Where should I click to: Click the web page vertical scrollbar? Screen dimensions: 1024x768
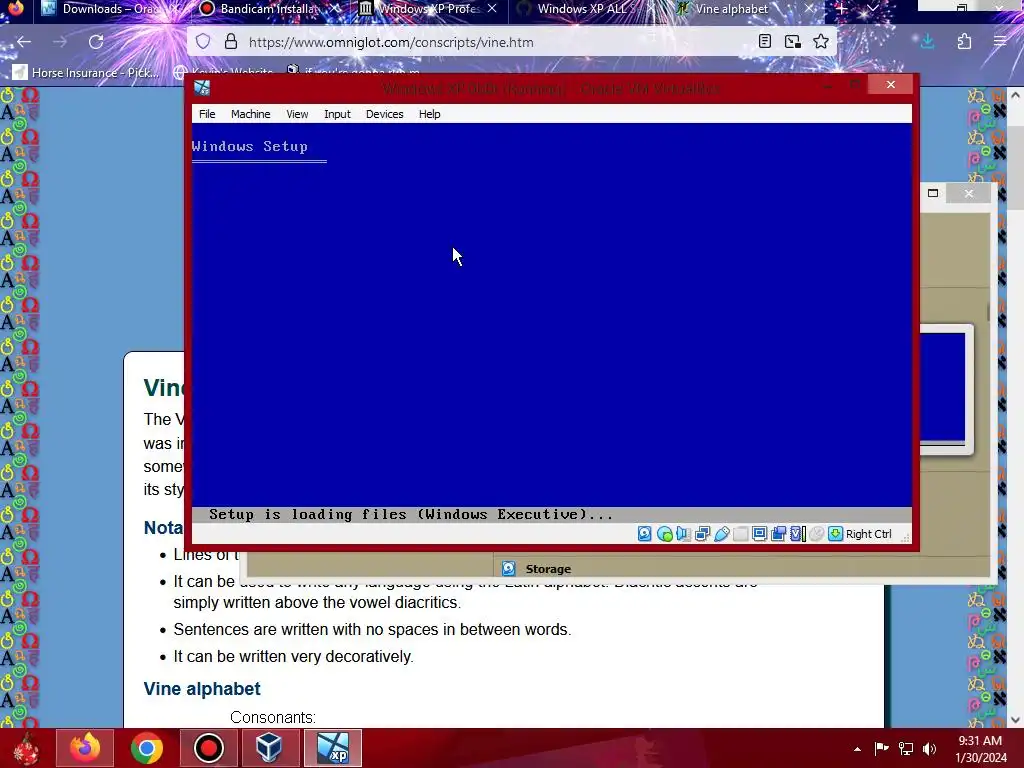tap(1015, 408)
